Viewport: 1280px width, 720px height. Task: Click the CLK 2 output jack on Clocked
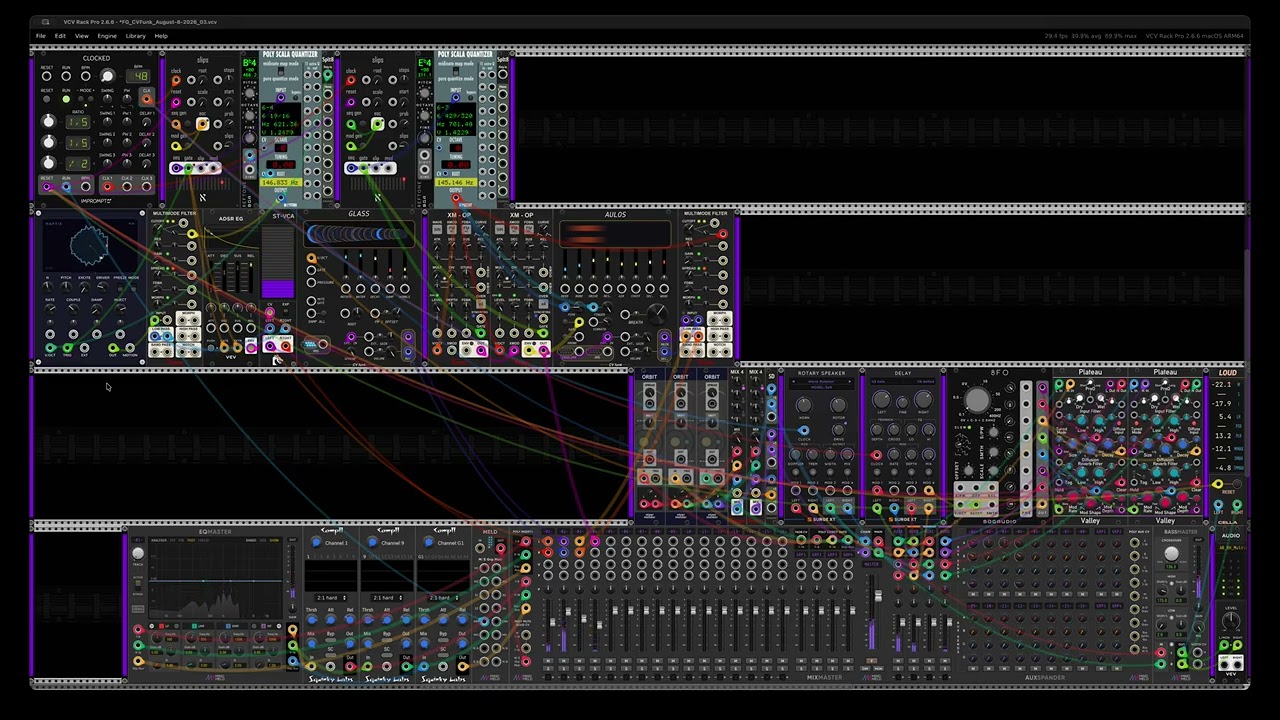(x=127, y=186)
